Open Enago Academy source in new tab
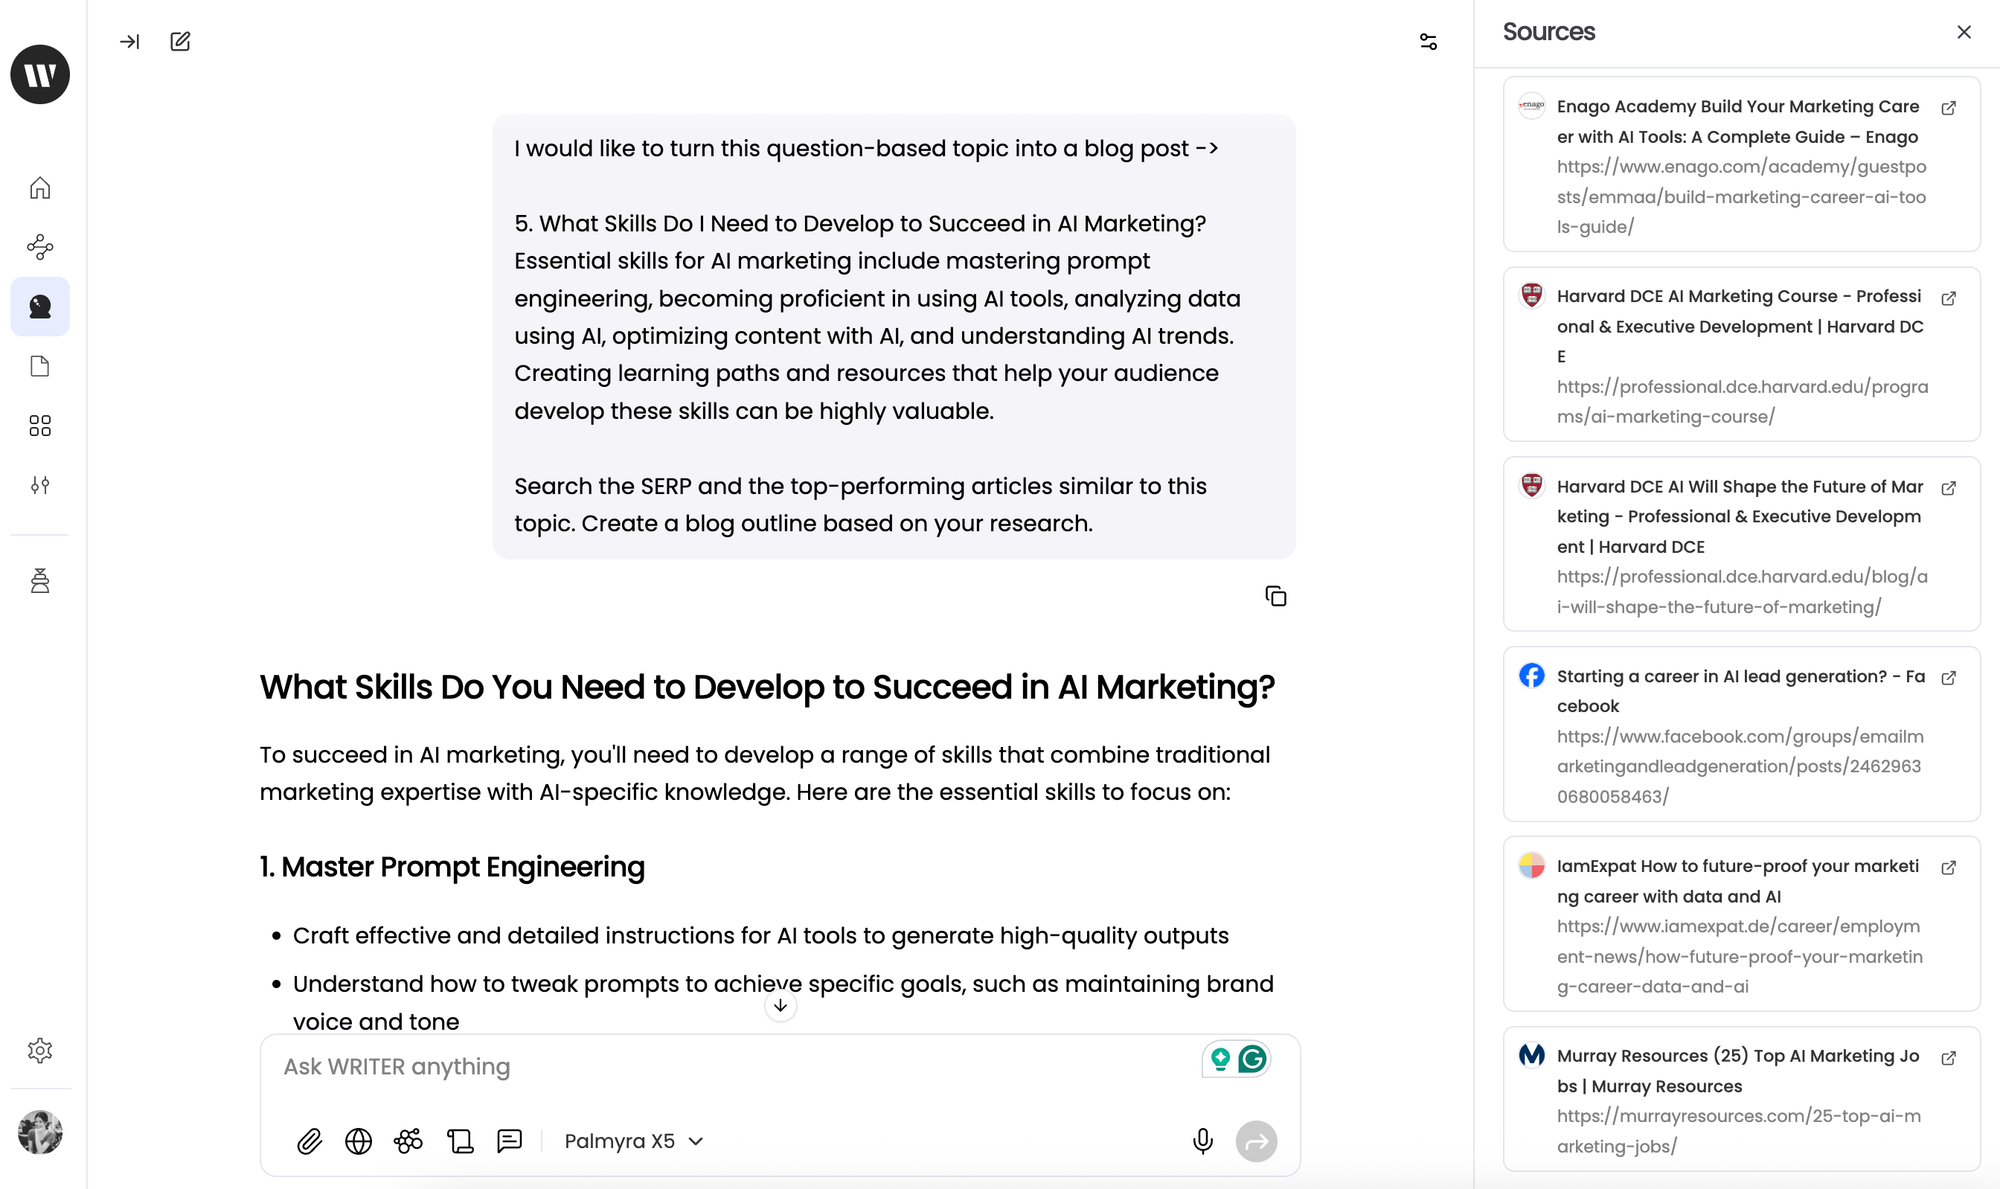The width and height of the screenshot is (2000, 1189). pyautogui.click(x=1948, y=108)
